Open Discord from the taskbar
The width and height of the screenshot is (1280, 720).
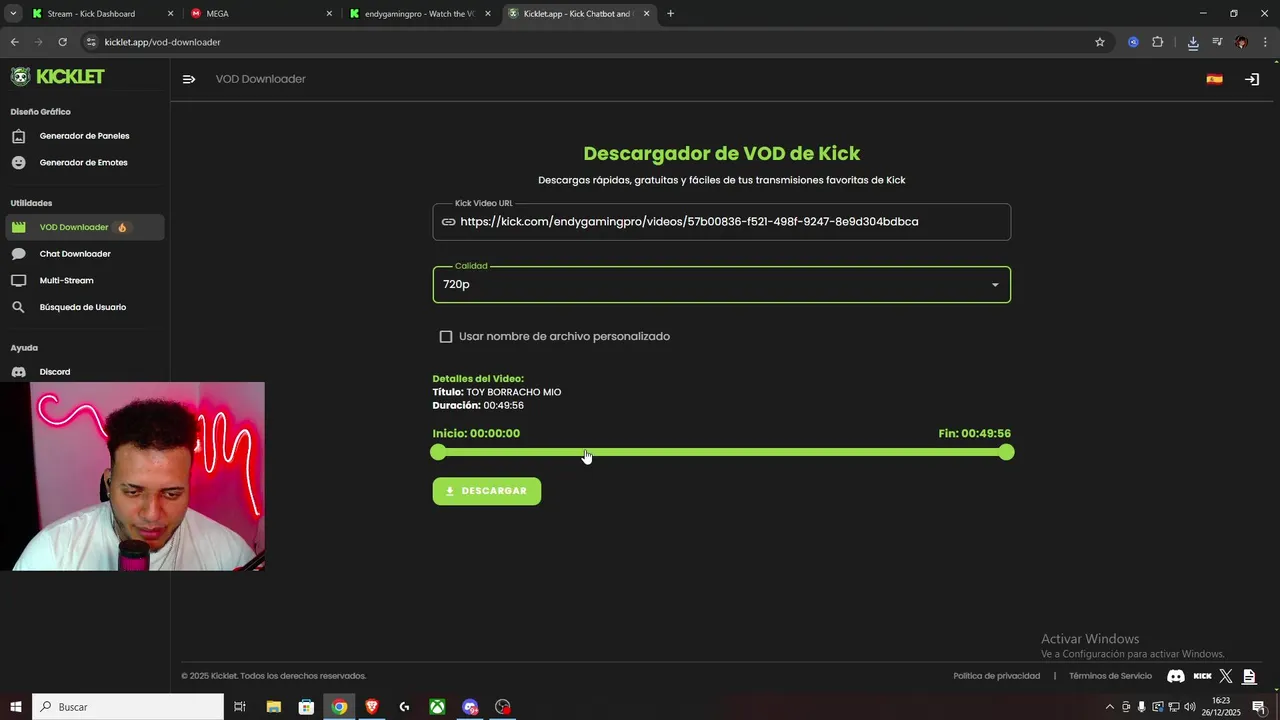tap(470, 707)
